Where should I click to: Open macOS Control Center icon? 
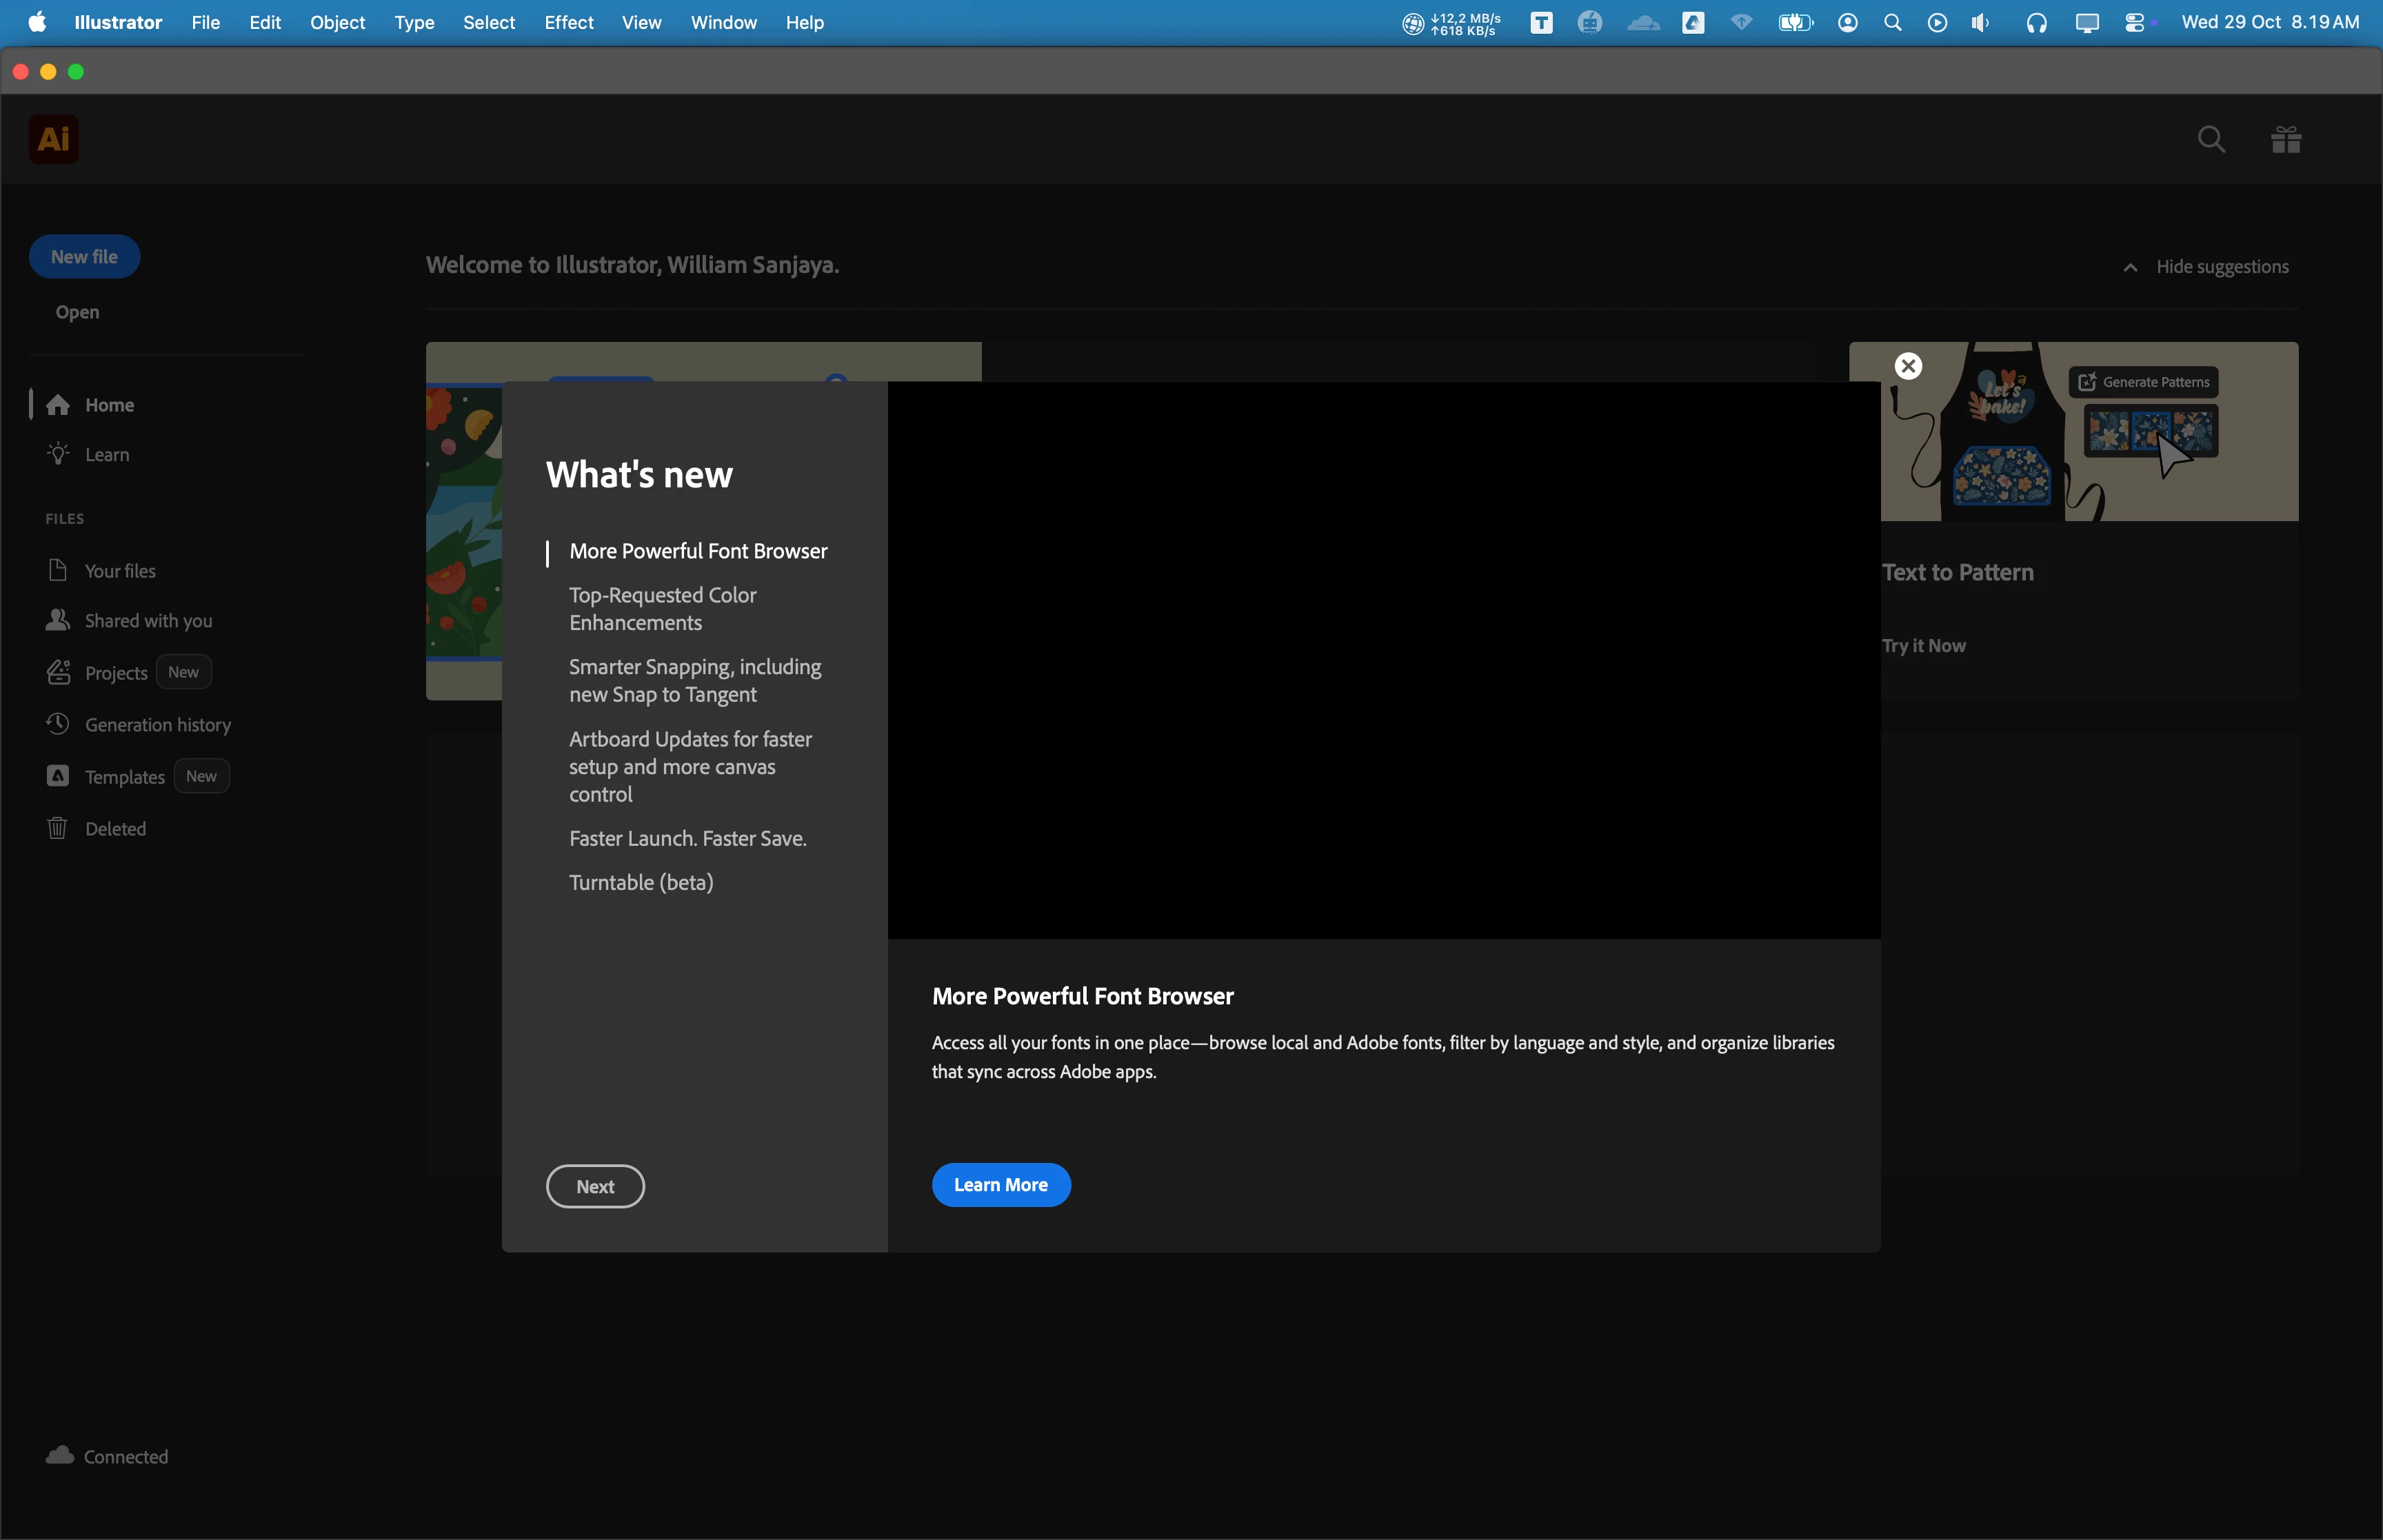click(2134, 22)
